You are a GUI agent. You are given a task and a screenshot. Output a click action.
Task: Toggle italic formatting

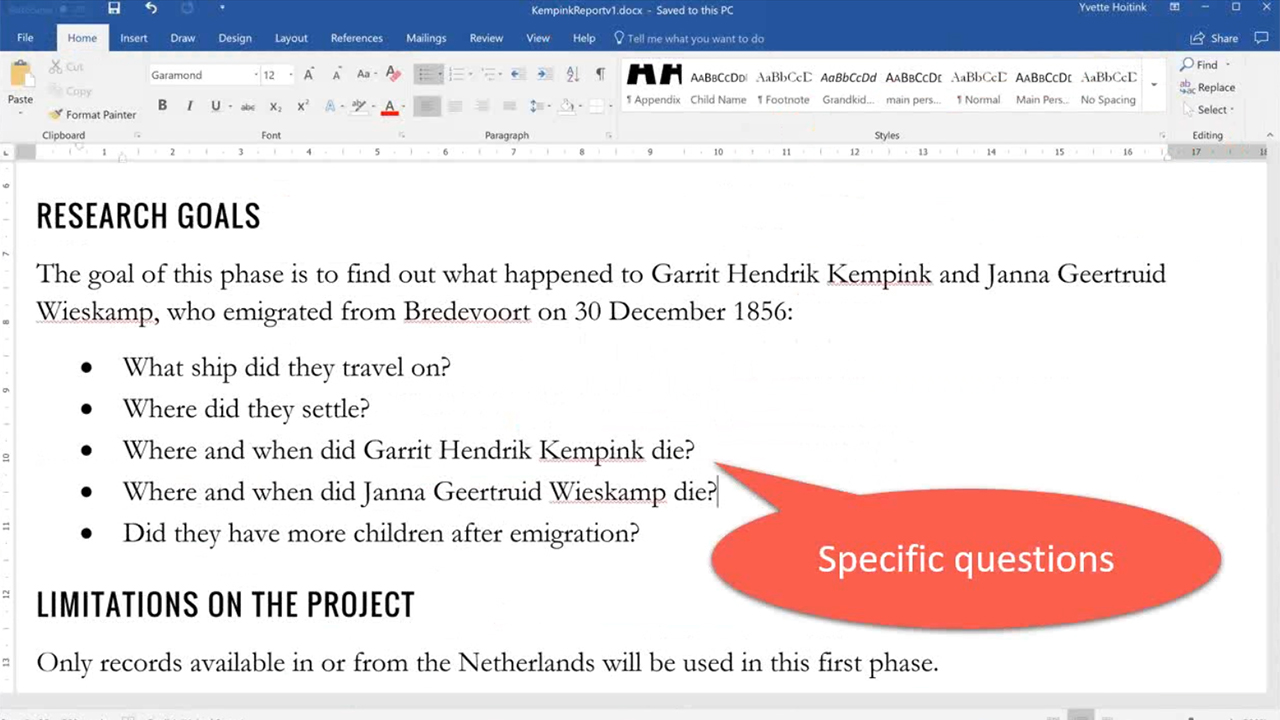click(189, 106)
